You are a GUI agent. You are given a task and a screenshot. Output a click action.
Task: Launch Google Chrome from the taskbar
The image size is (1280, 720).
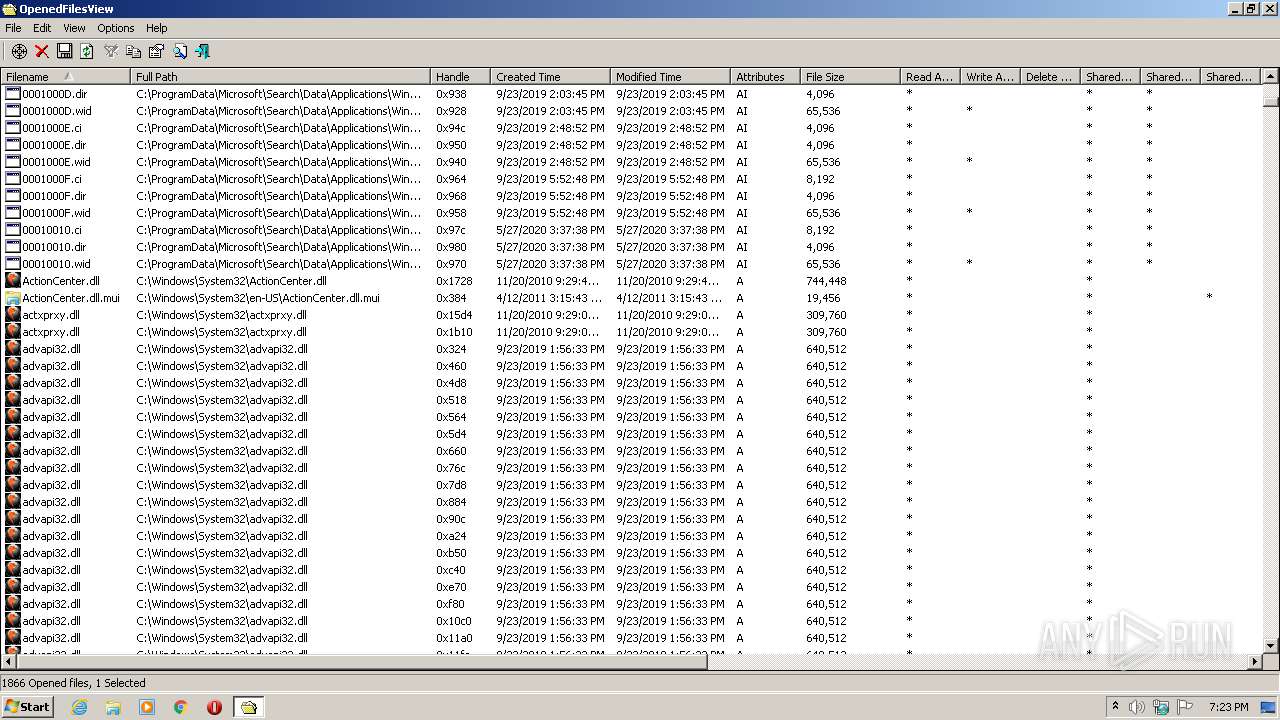click(180, 707)
